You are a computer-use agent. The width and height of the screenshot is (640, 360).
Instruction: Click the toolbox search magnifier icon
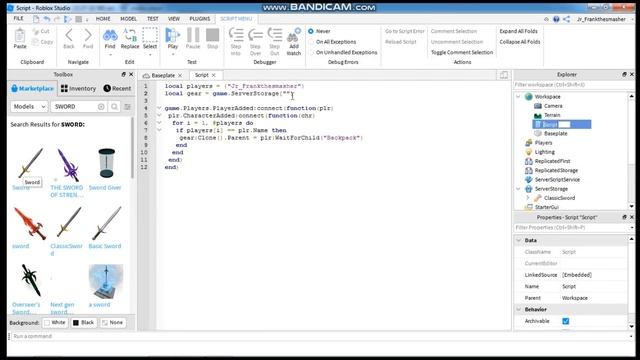point(114,107)
